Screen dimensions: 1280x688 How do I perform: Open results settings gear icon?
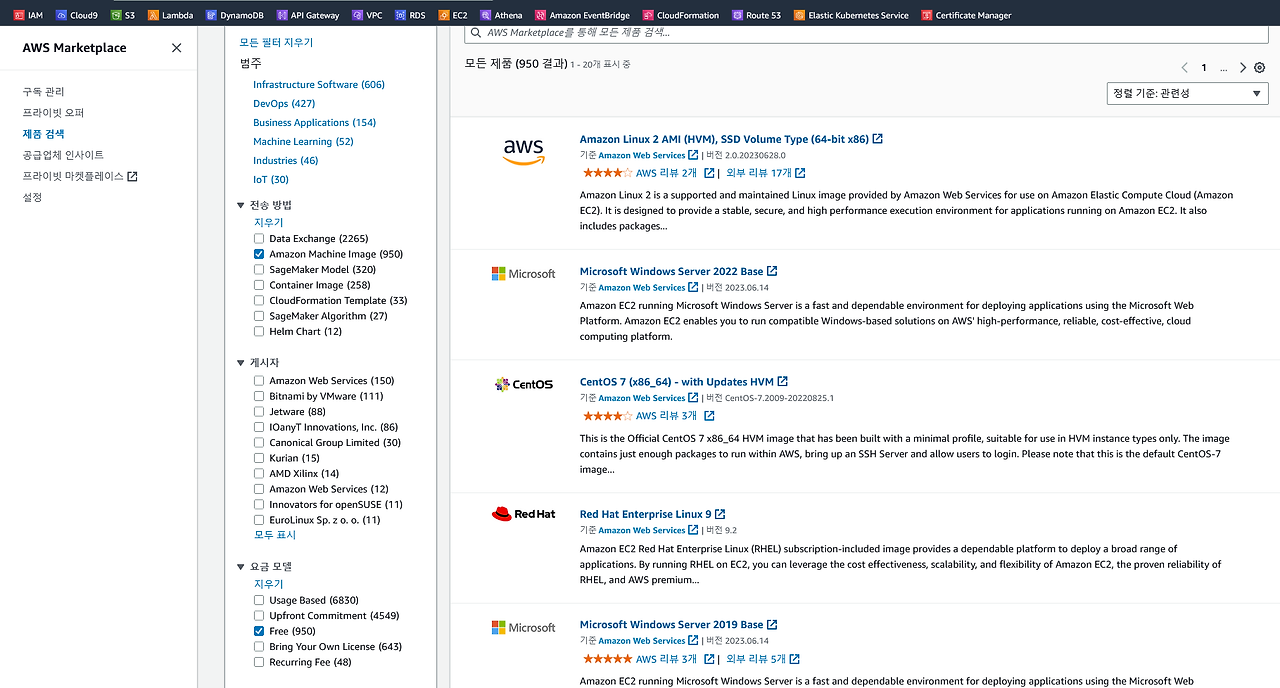point(1260,68)
